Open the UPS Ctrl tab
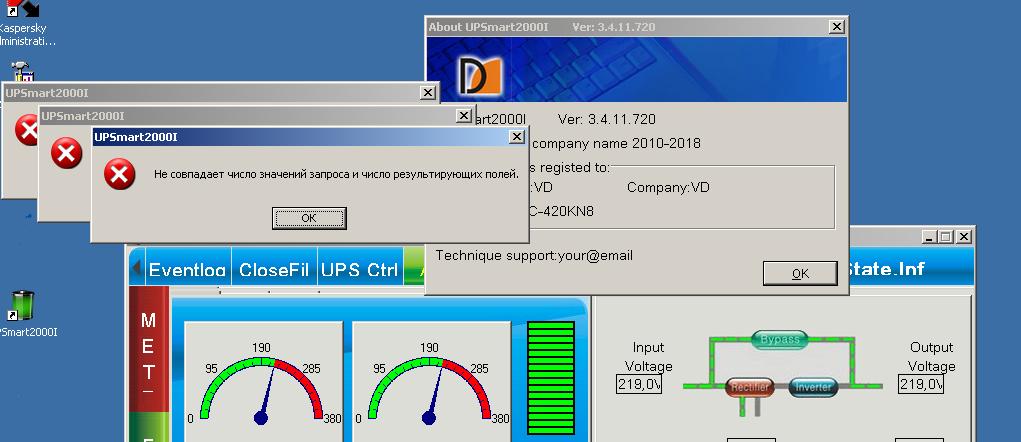1021x442 pixels. tap(359, 270)
